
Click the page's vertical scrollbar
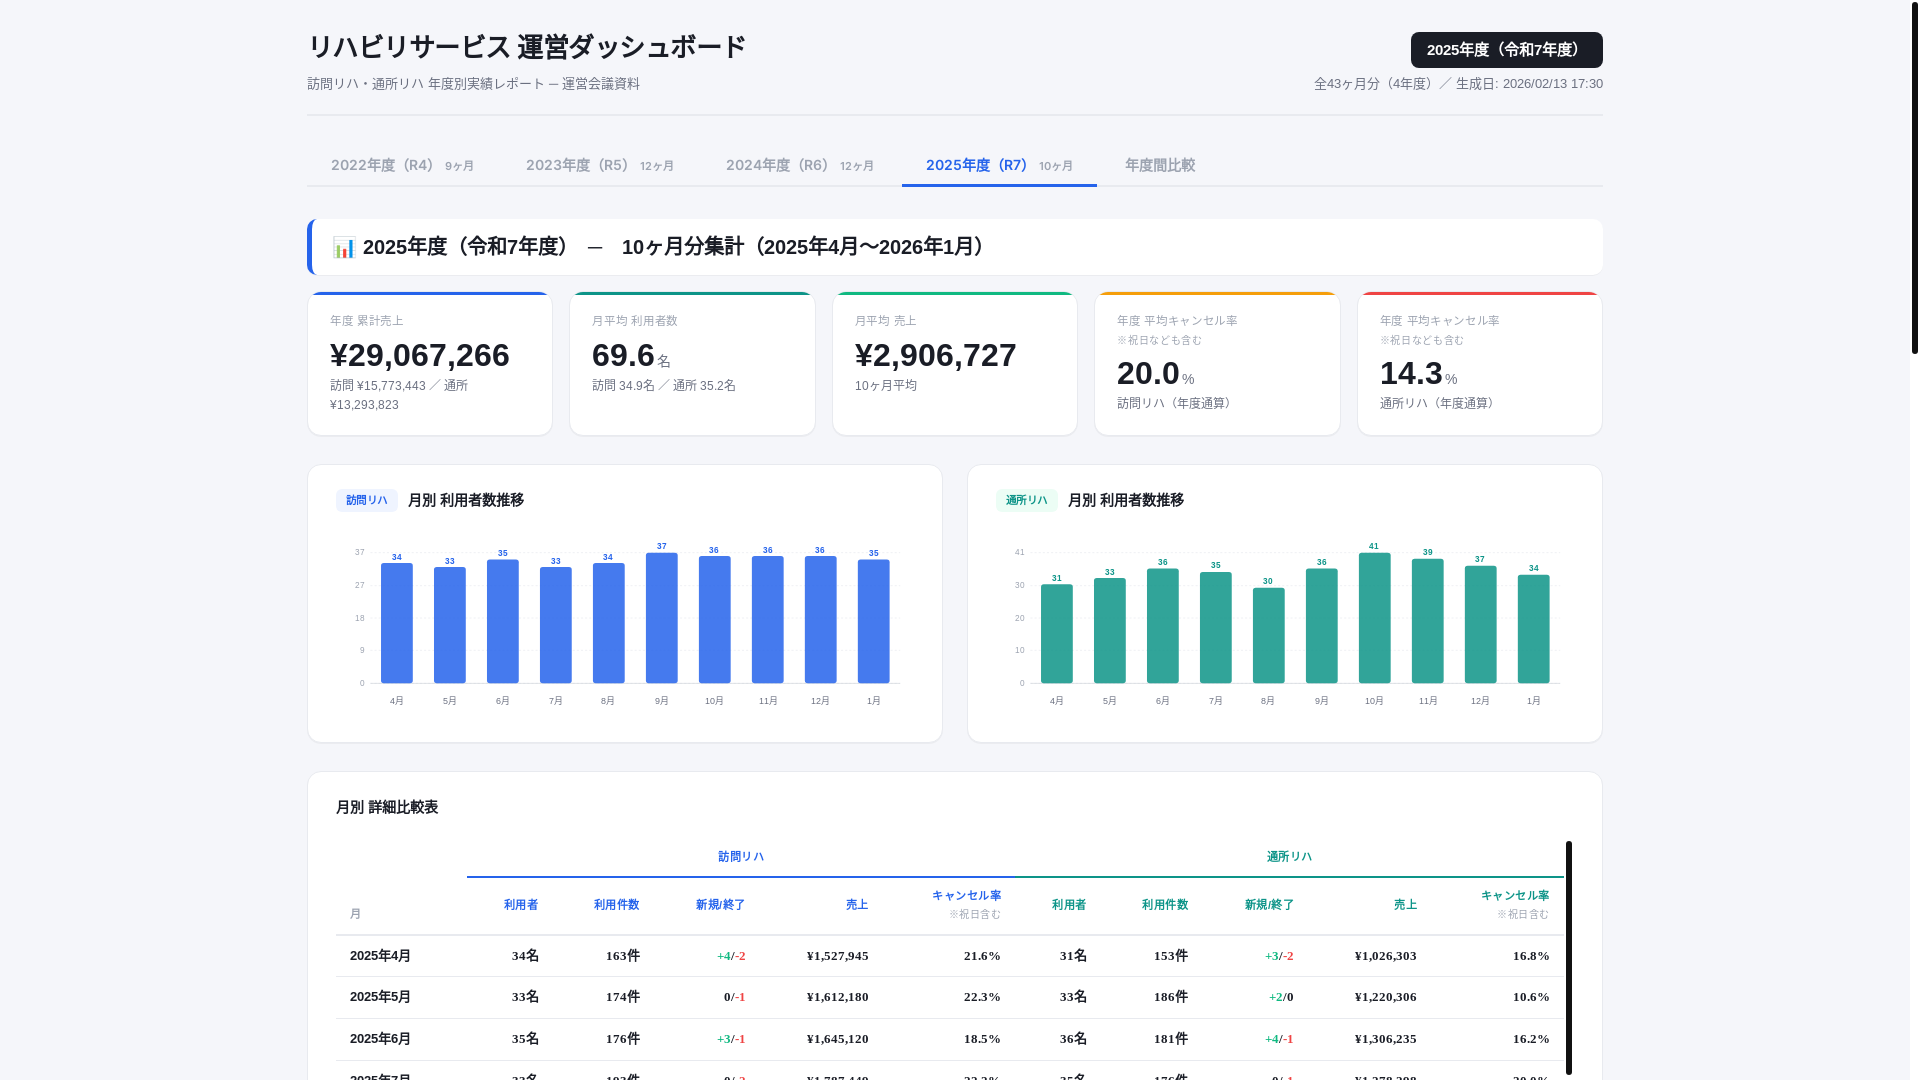(1915, 177)
